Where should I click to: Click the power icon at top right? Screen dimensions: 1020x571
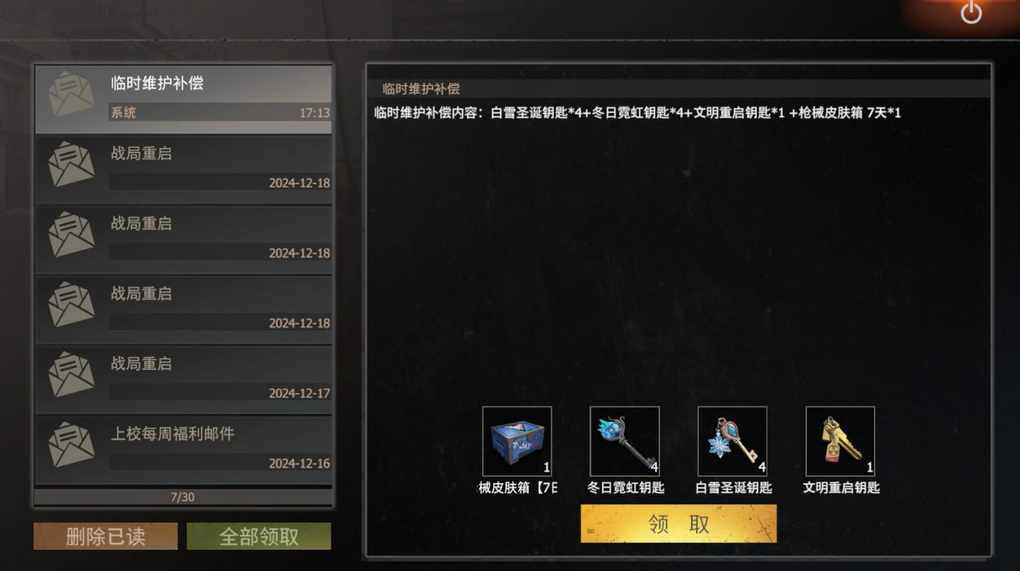[x=971, y=12]
